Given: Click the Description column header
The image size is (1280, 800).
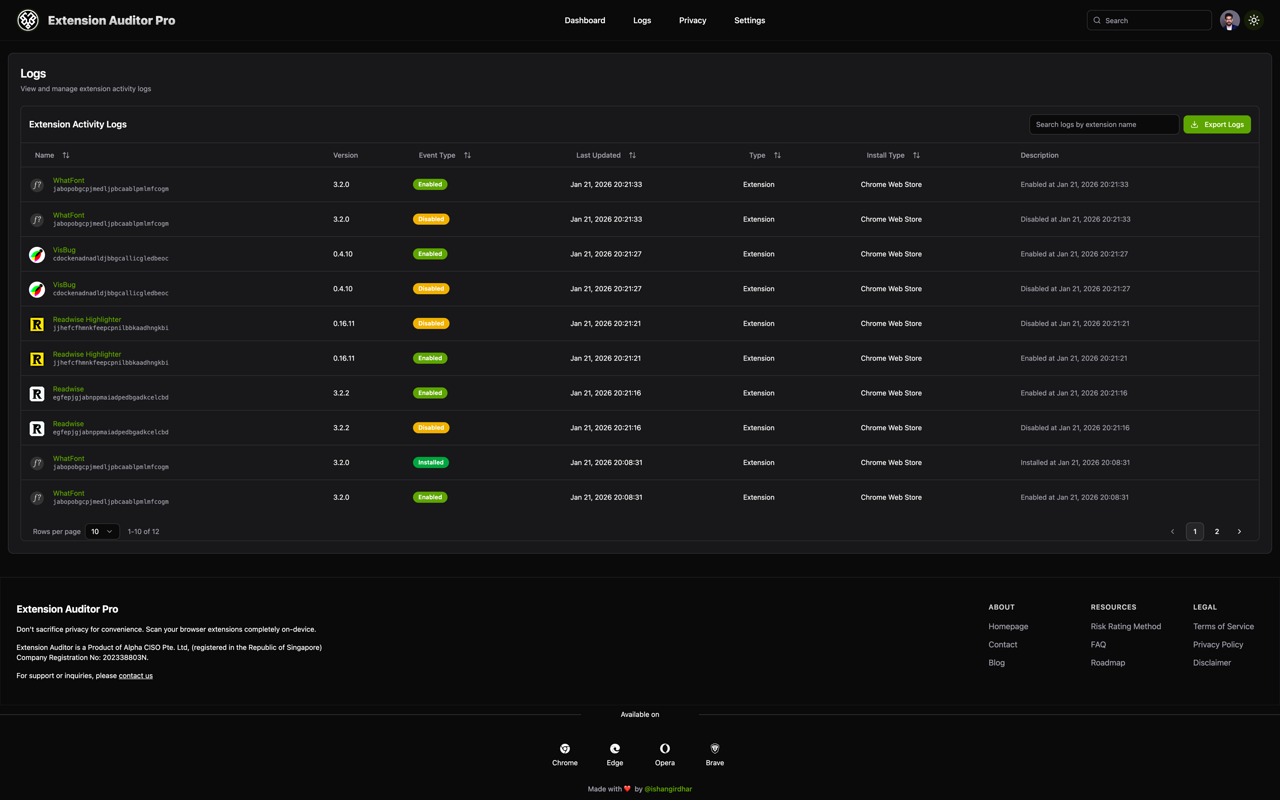Looking at the screenshot, I should (x=1039, y=155).
